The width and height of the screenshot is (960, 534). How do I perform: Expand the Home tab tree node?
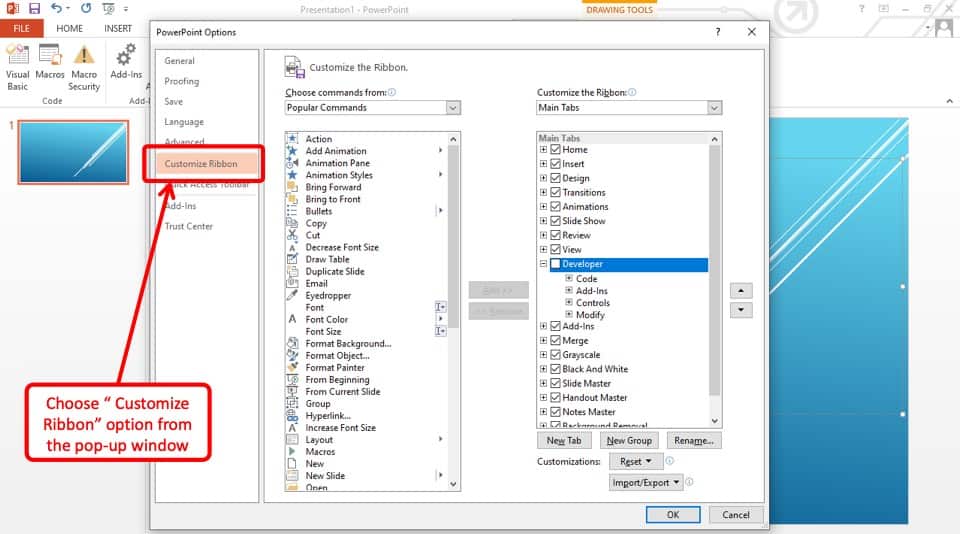tap(543, 149)
